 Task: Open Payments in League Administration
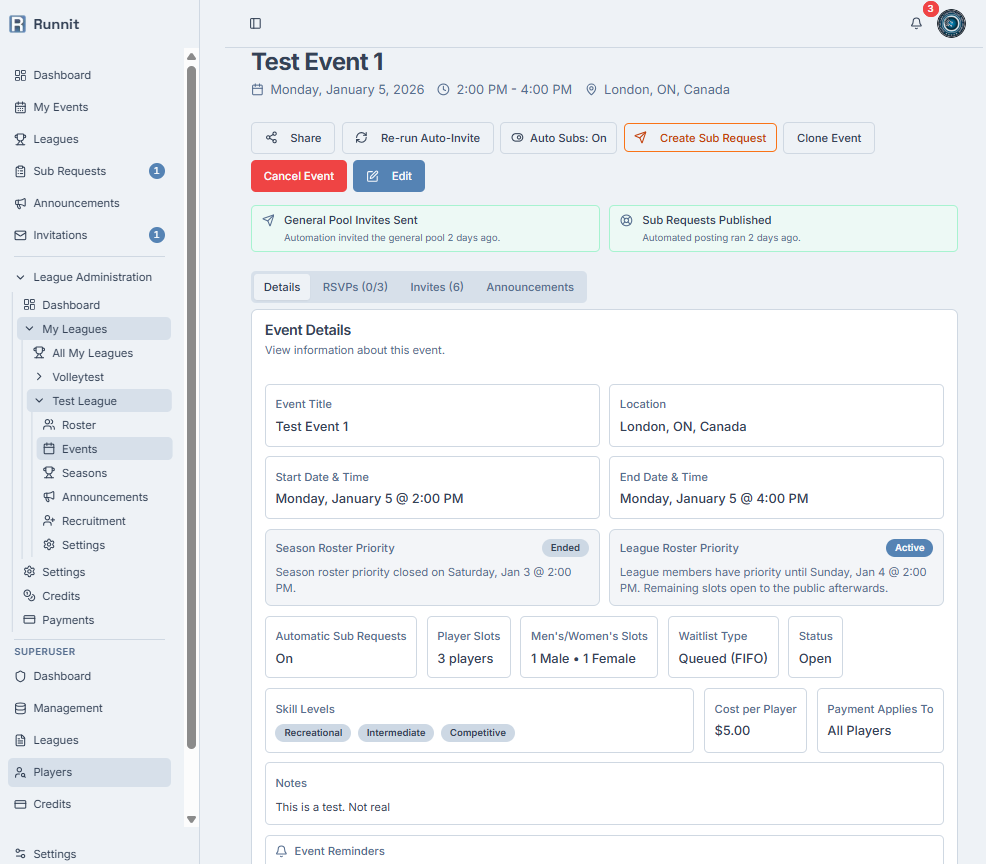(x=68, y=620)
